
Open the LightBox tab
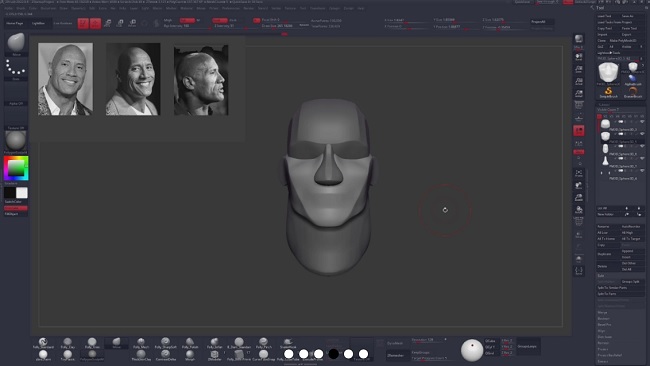(x=39, y=23)
